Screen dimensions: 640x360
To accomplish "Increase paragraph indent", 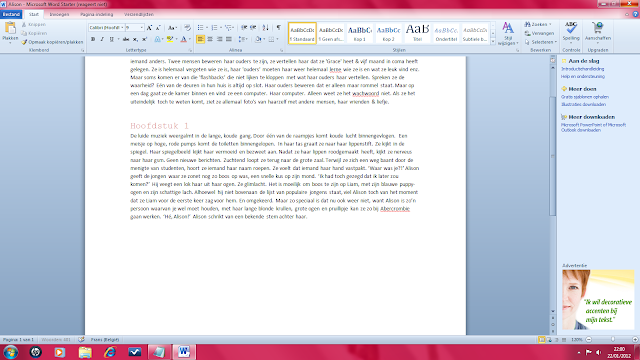I will 253,28.
